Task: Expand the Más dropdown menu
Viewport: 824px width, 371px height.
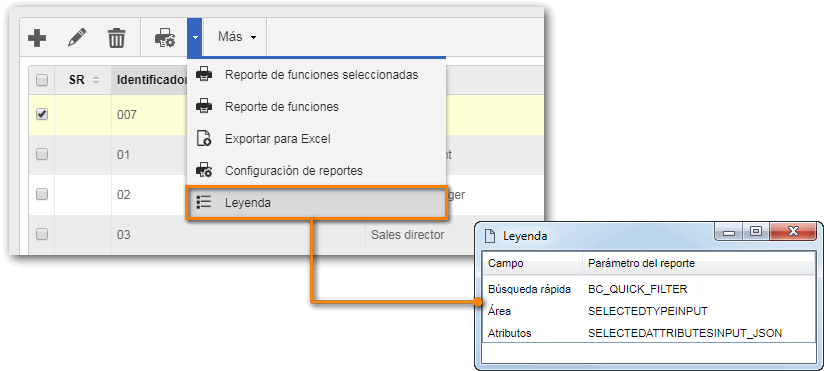Action: 237,37
